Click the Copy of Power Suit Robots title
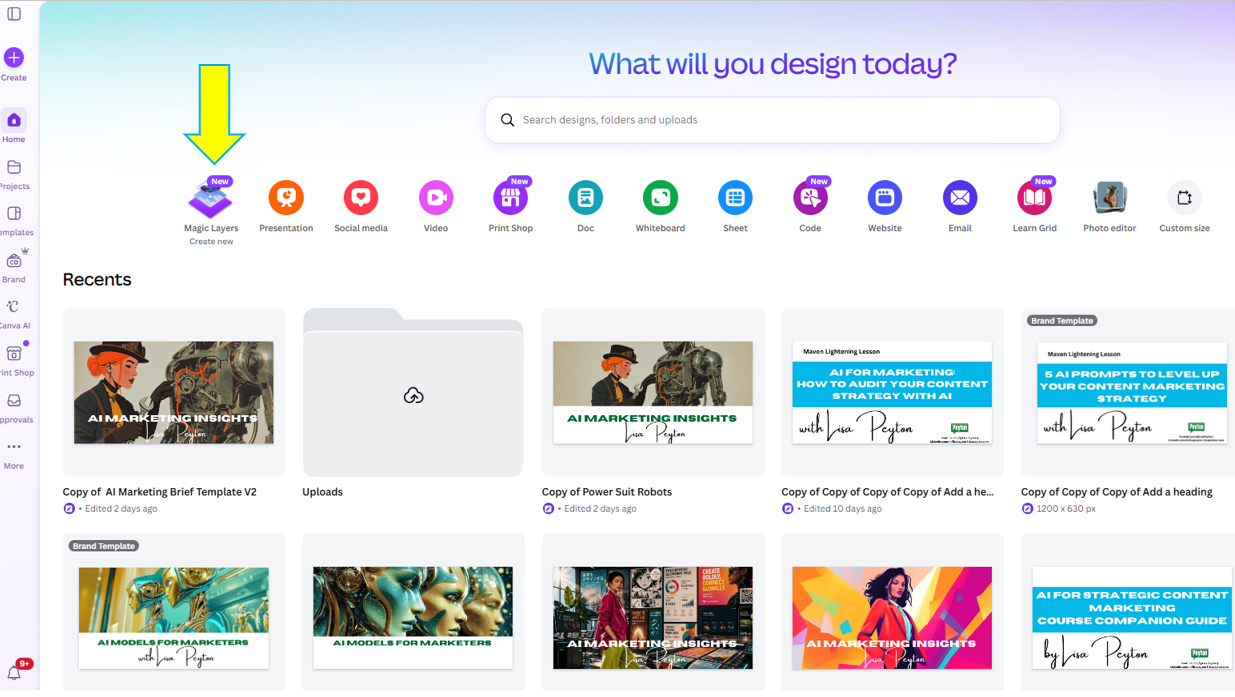 tap(607, 492)
